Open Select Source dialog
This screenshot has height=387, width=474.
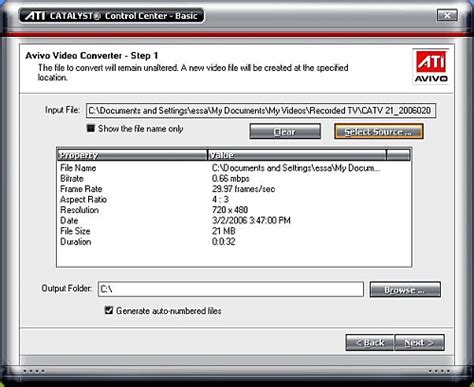pos(379,132)
